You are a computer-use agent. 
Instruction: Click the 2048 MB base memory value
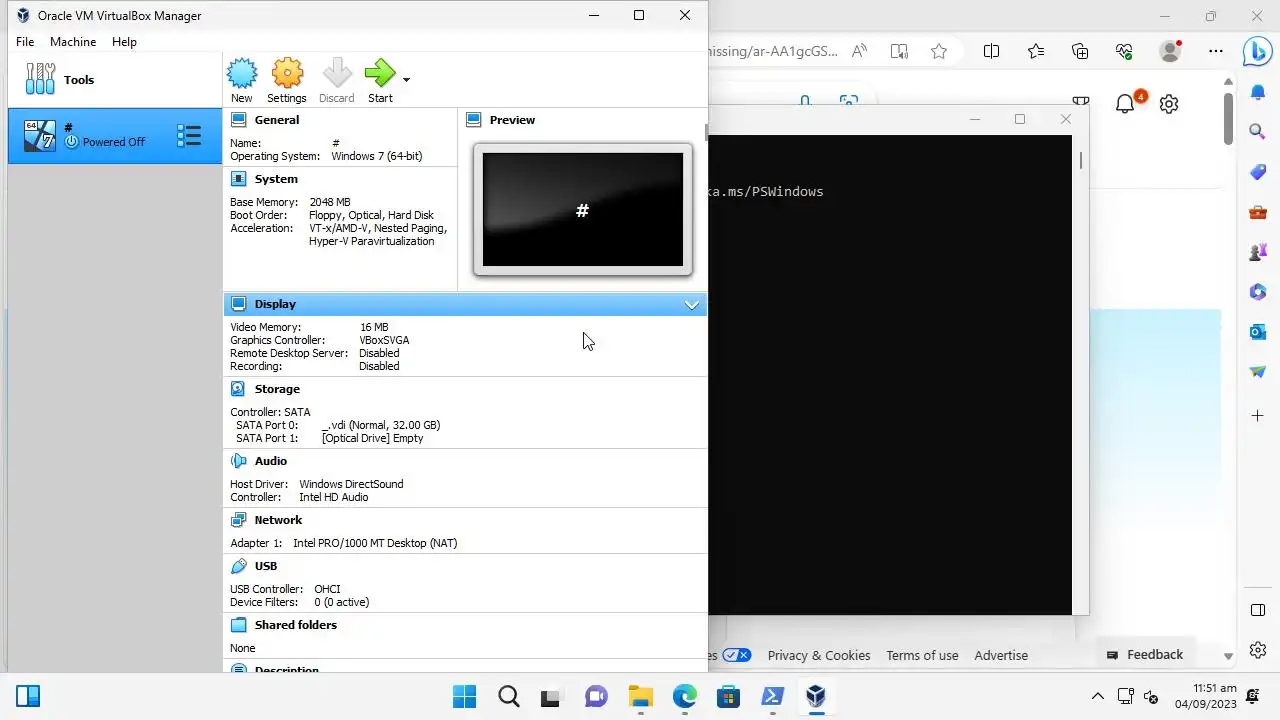(330, 202)
